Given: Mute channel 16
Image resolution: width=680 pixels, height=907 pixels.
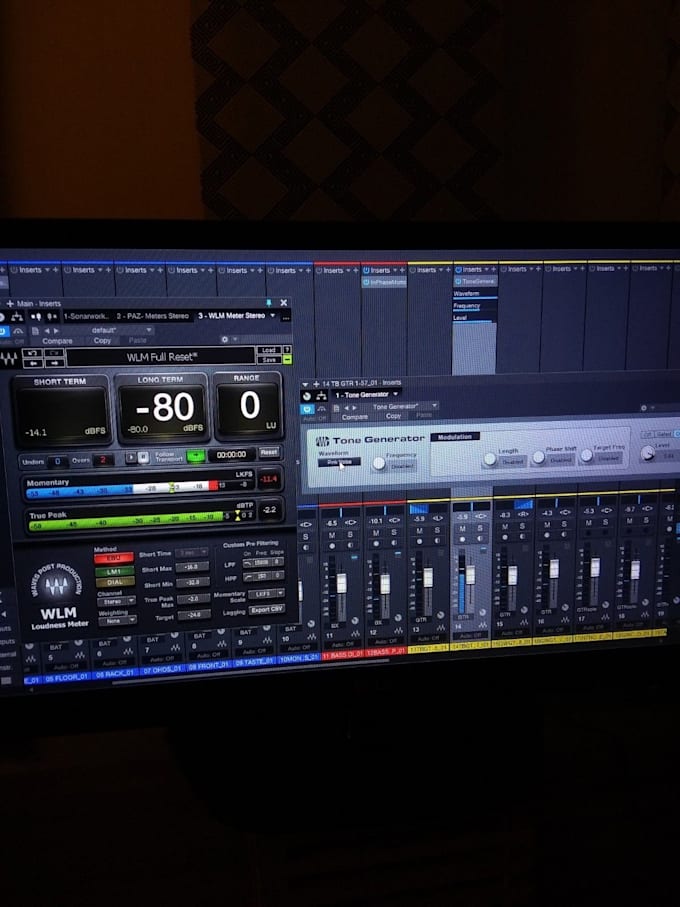Looking at the screenshot, I should [547, 525].
